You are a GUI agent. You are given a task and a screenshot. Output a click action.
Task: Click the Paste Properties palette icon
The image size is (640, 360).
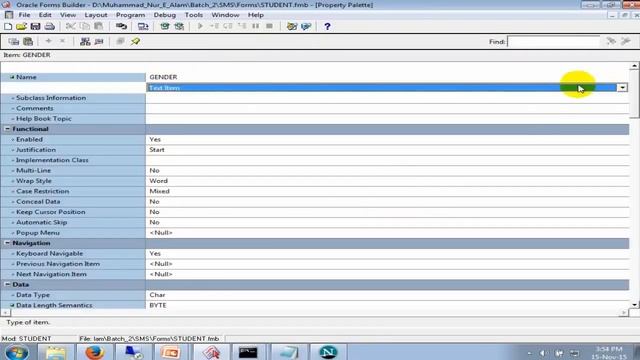point(28,41)
